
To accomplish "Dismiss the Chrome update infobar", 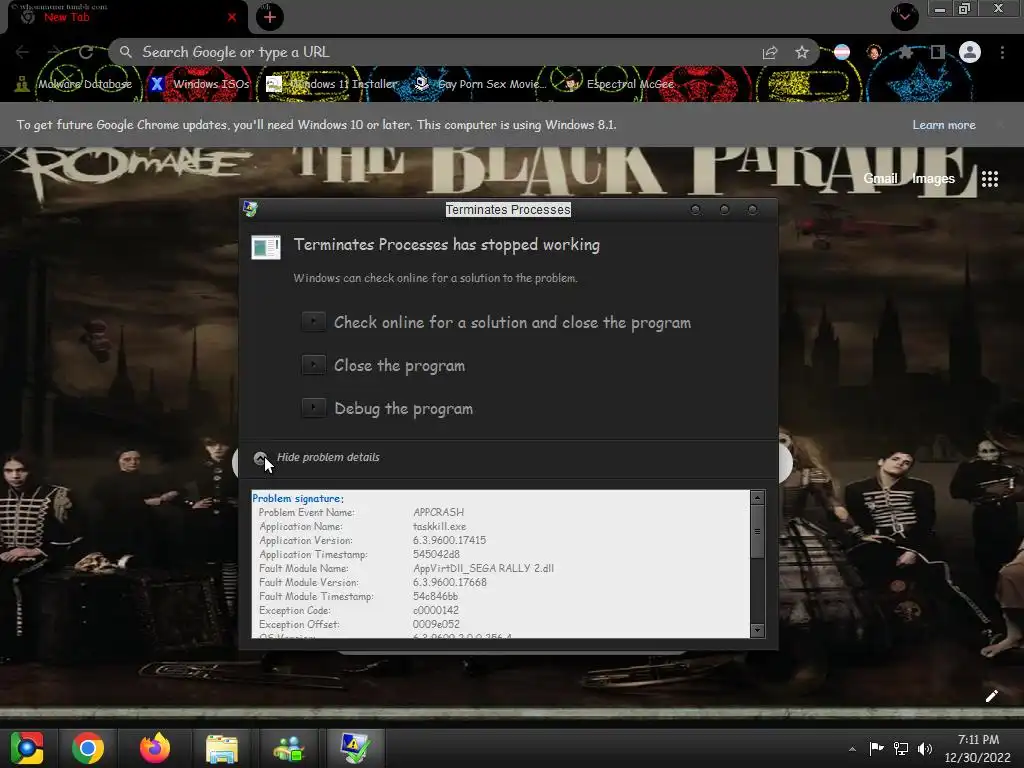I will click(x=1000, y=125).
